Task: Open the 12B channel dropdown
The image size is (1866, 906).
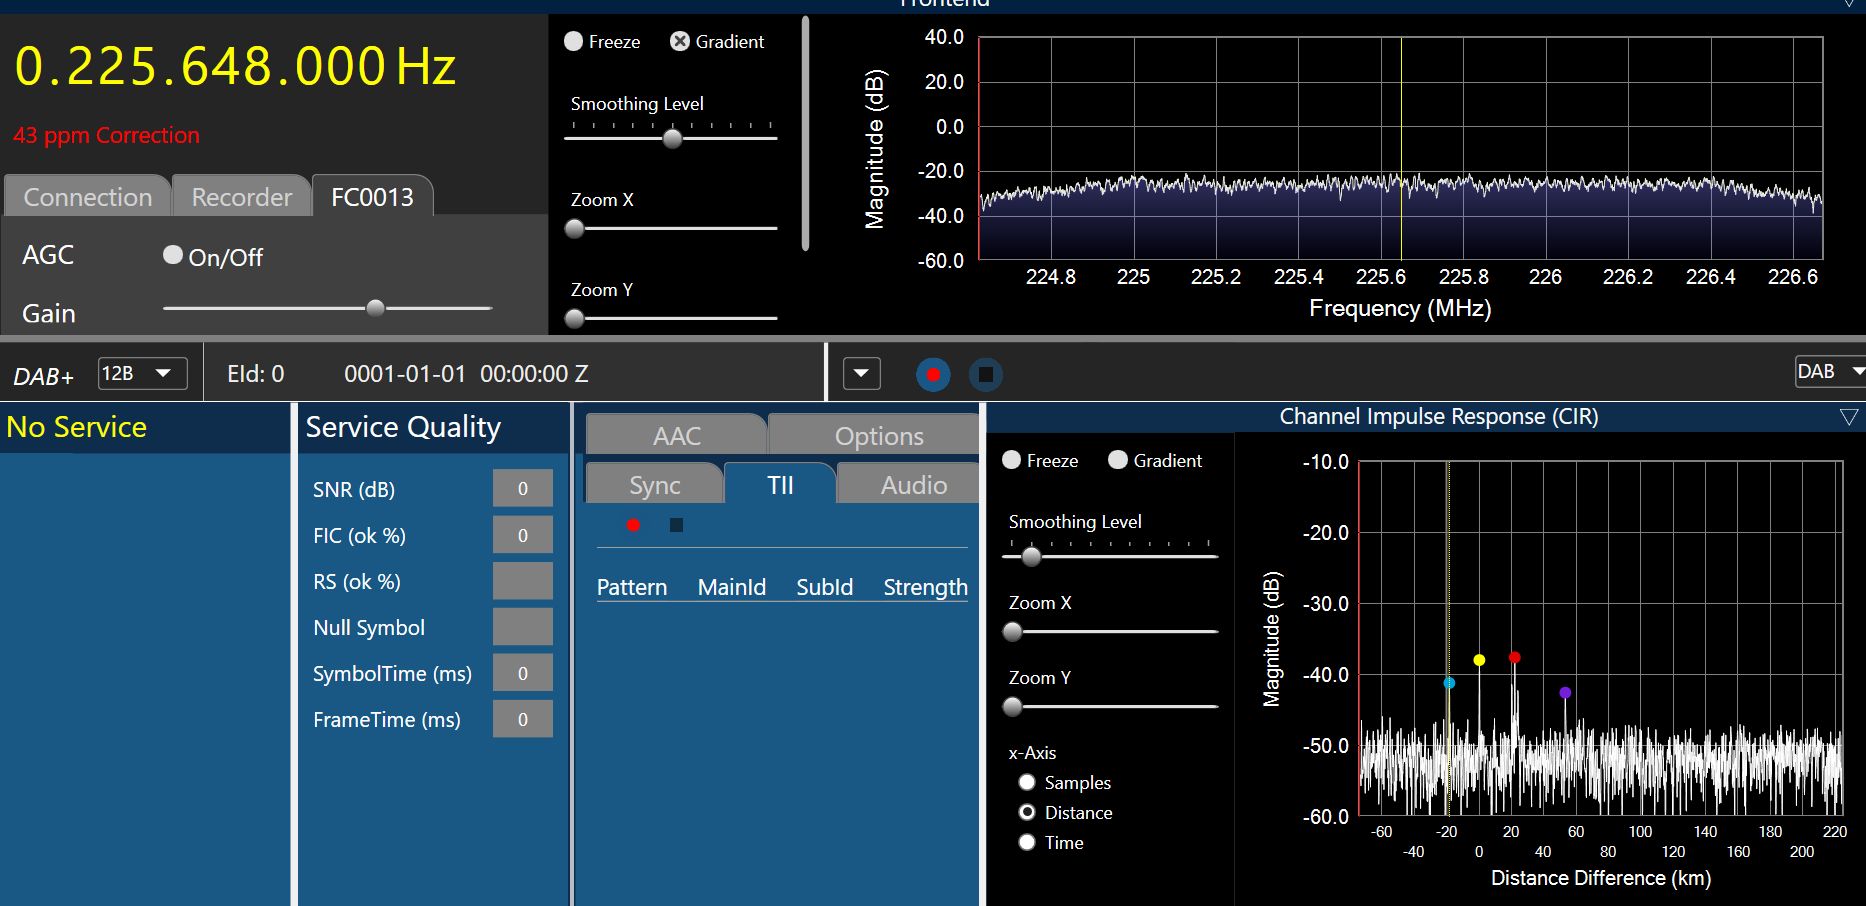Action: [x=143, y=373]
